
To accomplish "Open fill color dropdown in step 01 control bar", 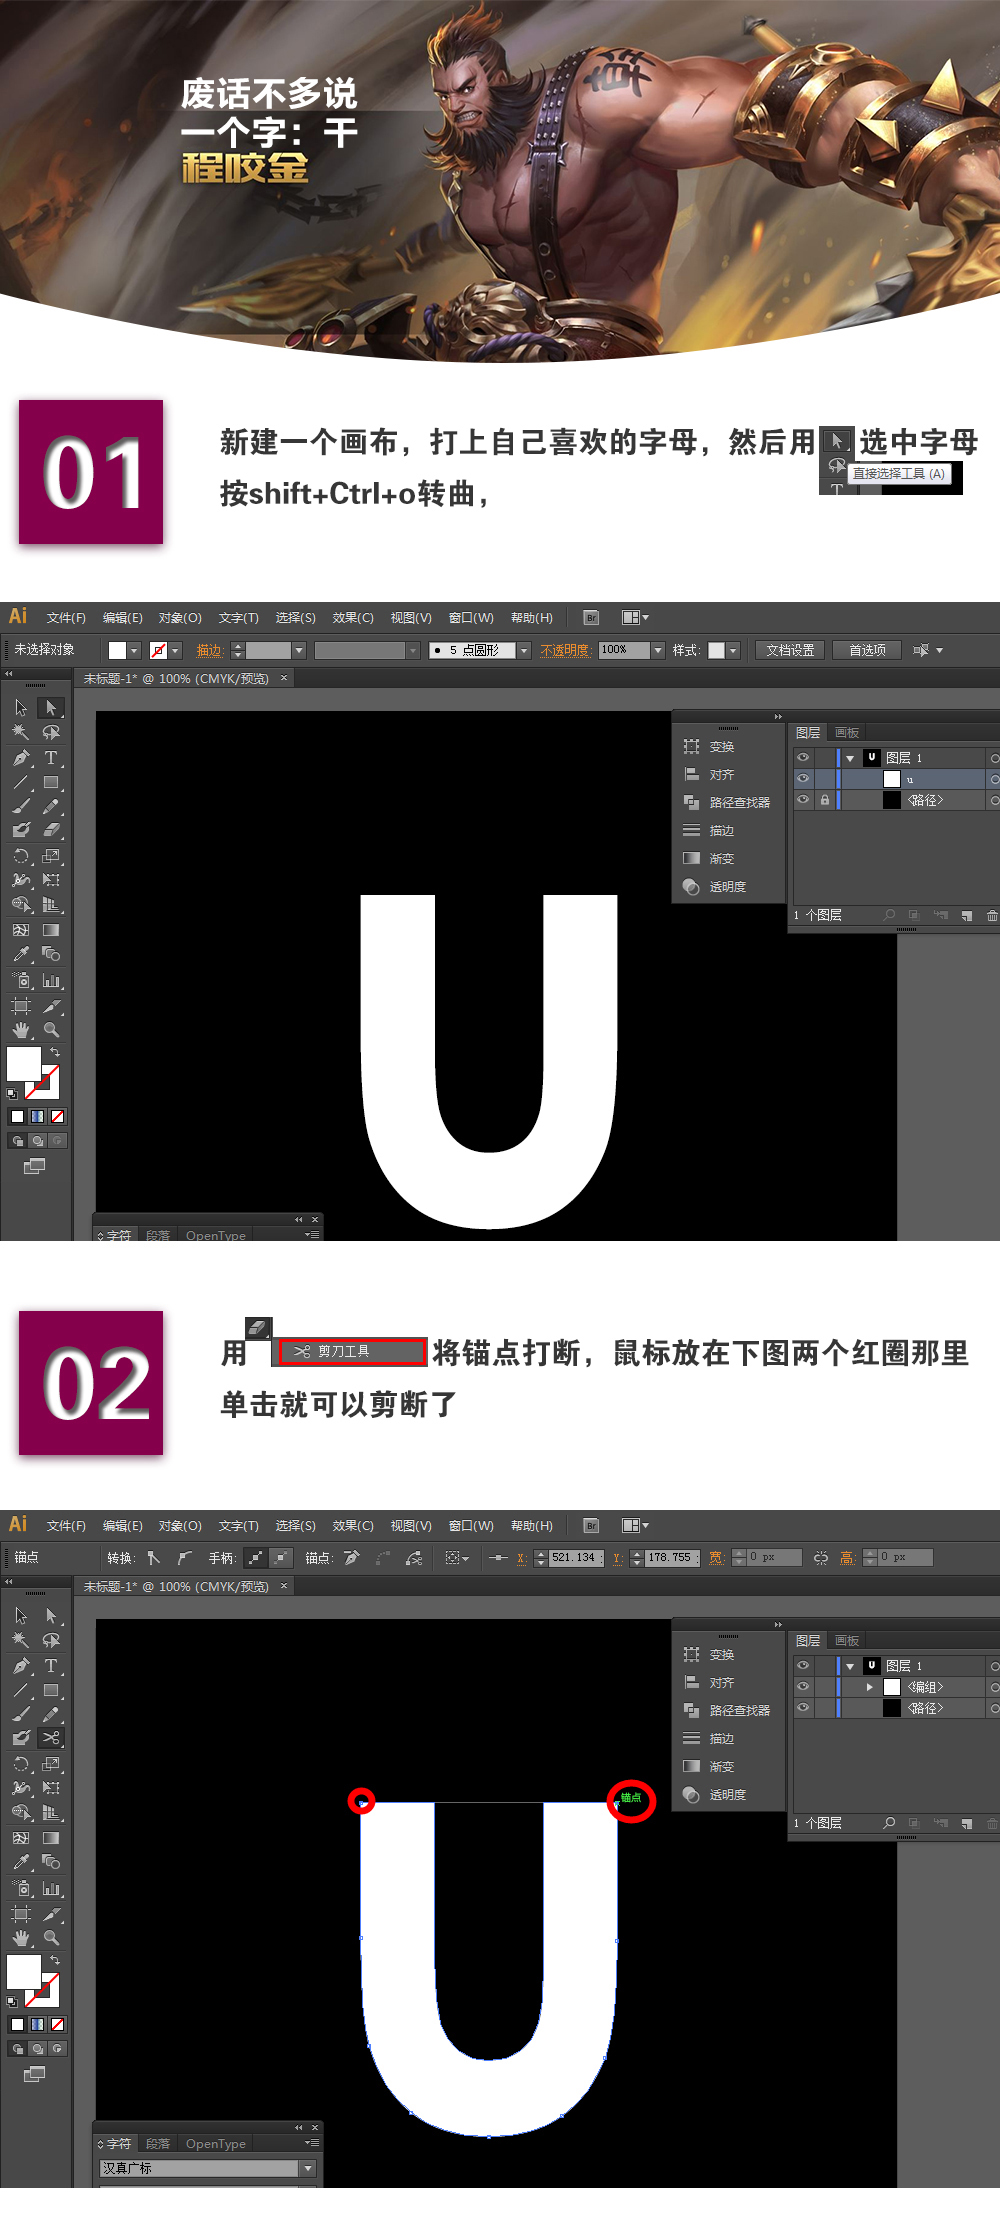I will point(134,650).
